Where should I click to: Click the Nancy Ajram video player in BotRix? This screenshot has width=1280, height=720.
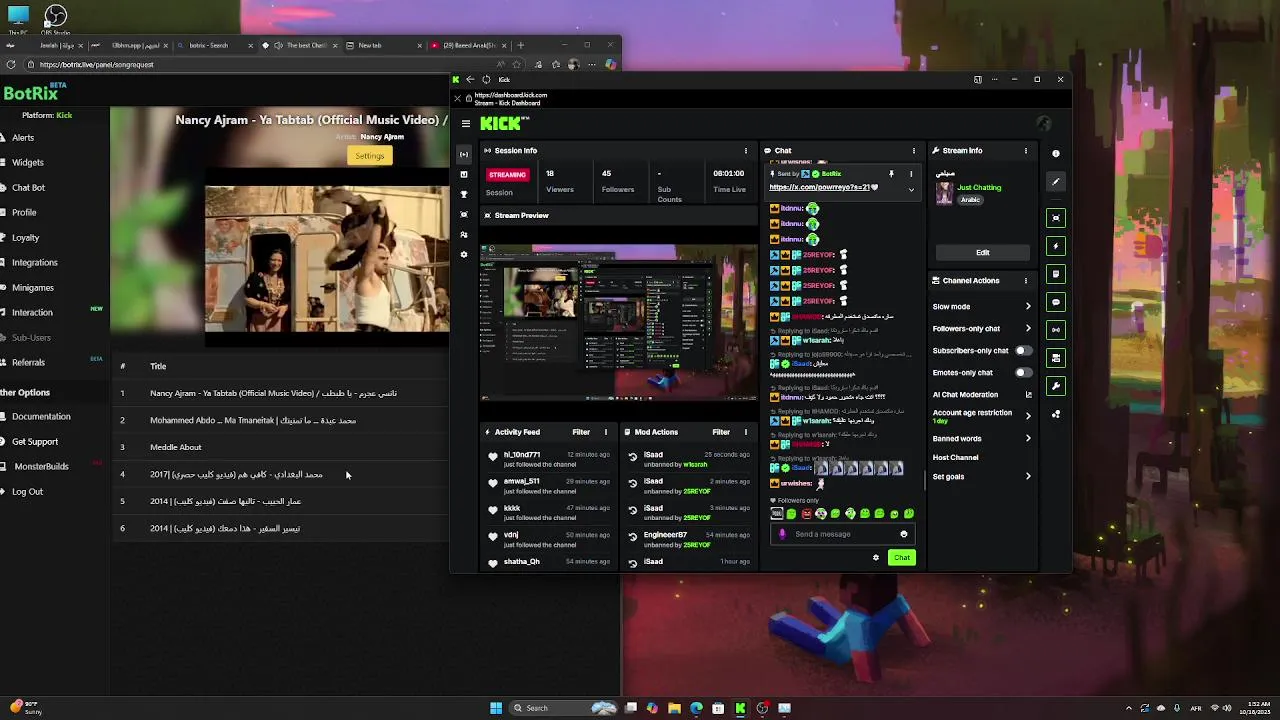(x=327, y=259)
